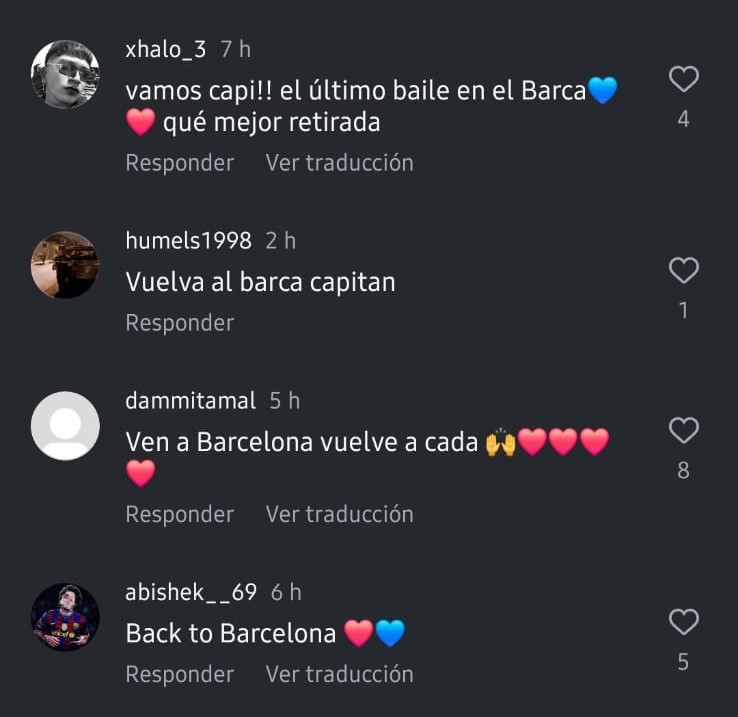Open xhalo_3's profile picture
This screenshot has height=717, width=738.
point(65,74)
